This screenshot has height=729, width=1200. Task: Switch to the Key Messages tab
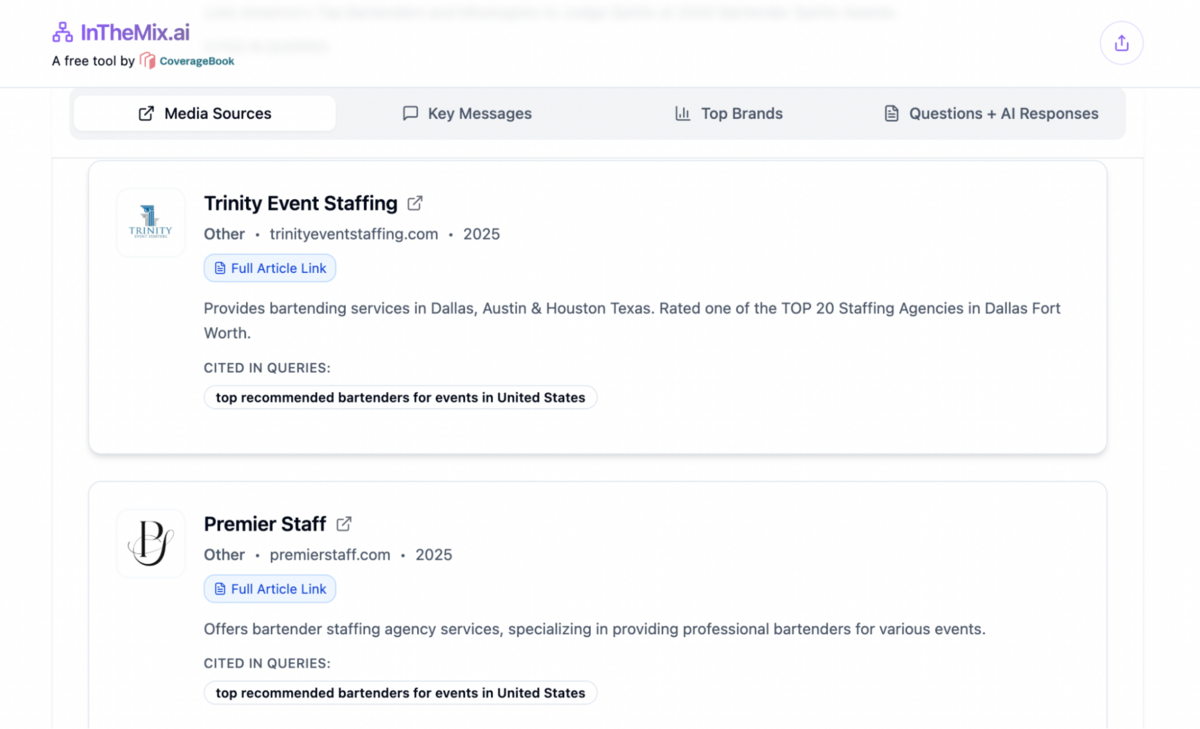click(466, 114)
